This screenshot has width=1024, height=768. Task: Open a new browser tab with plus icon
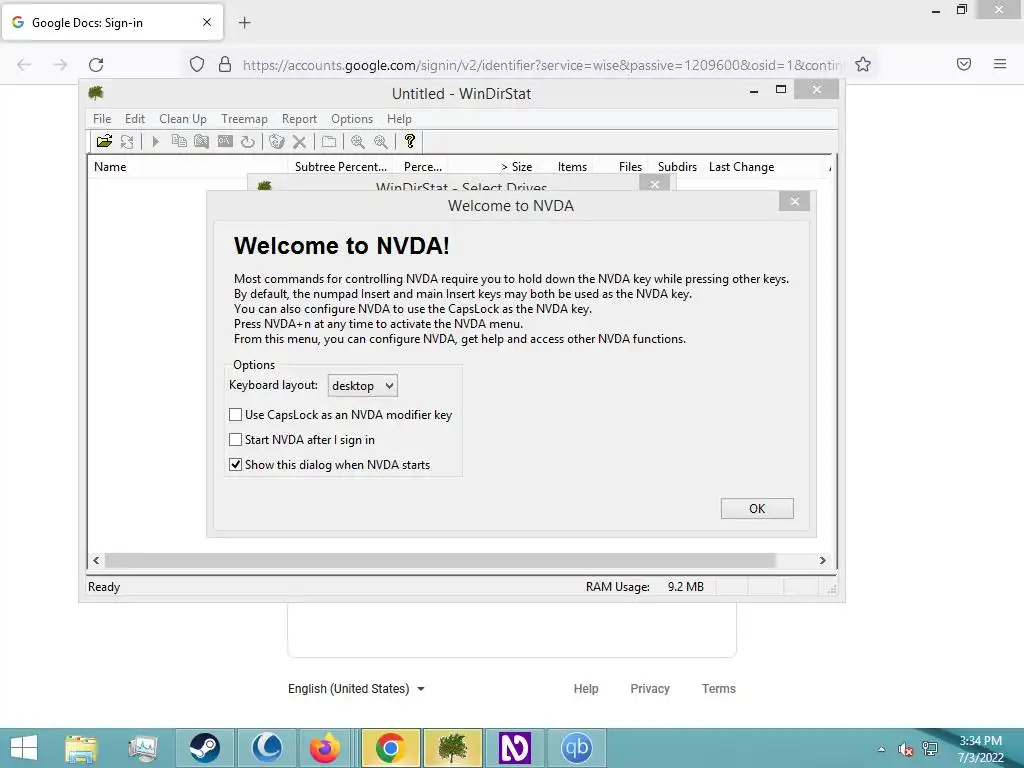coord(244,22)
